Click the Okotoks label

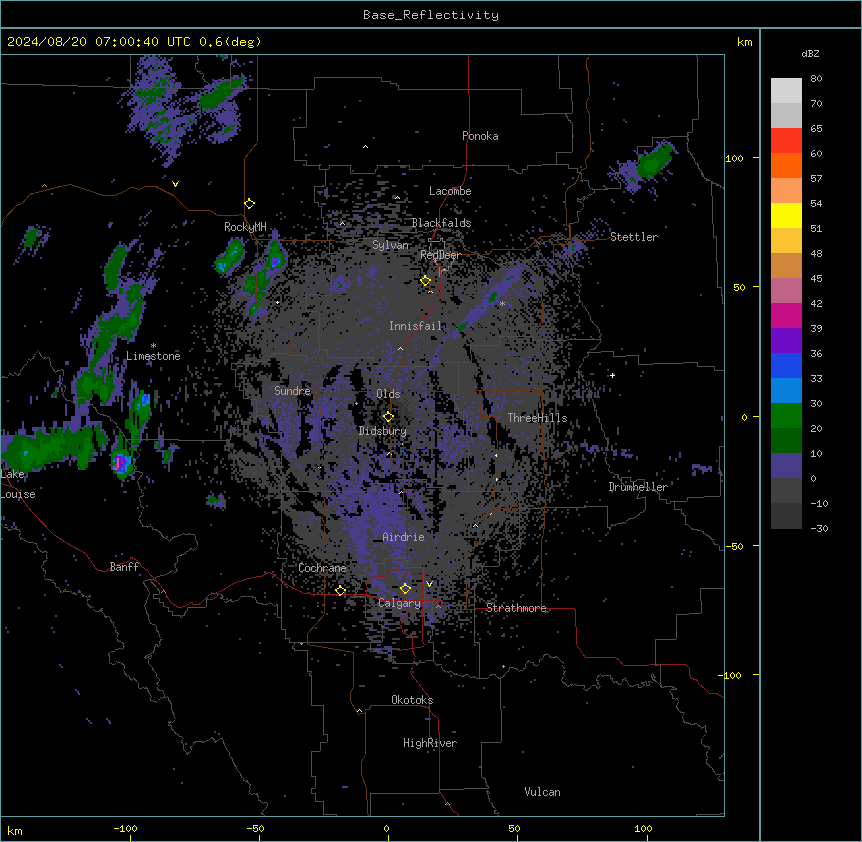[x=412, y=700]
